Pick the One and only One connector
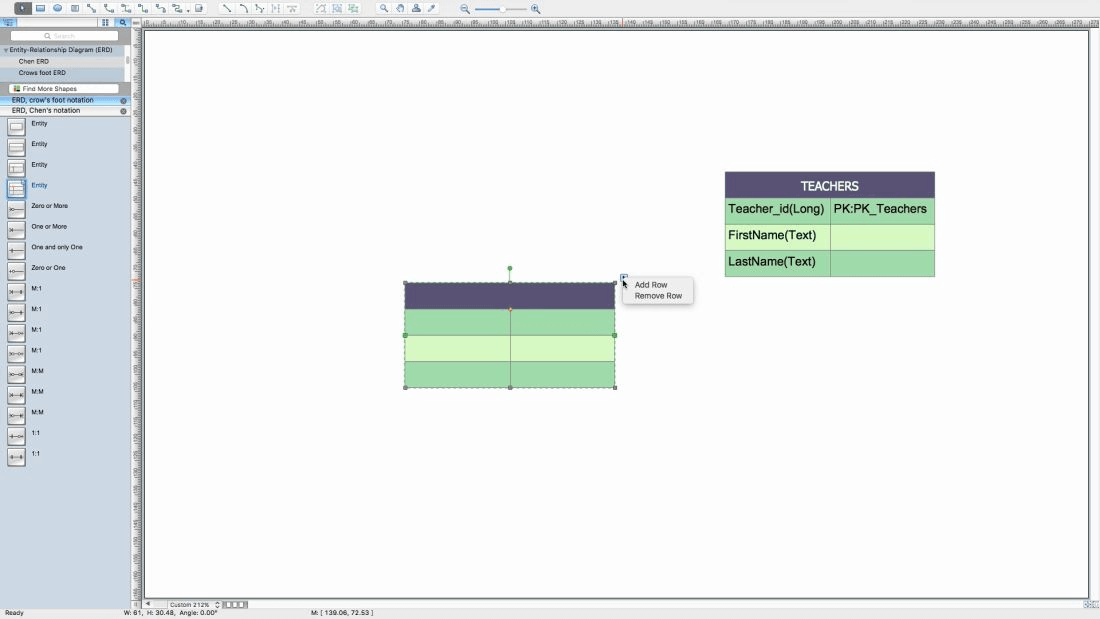Screen dimensions: 1100x619 [x=16, y=251]
